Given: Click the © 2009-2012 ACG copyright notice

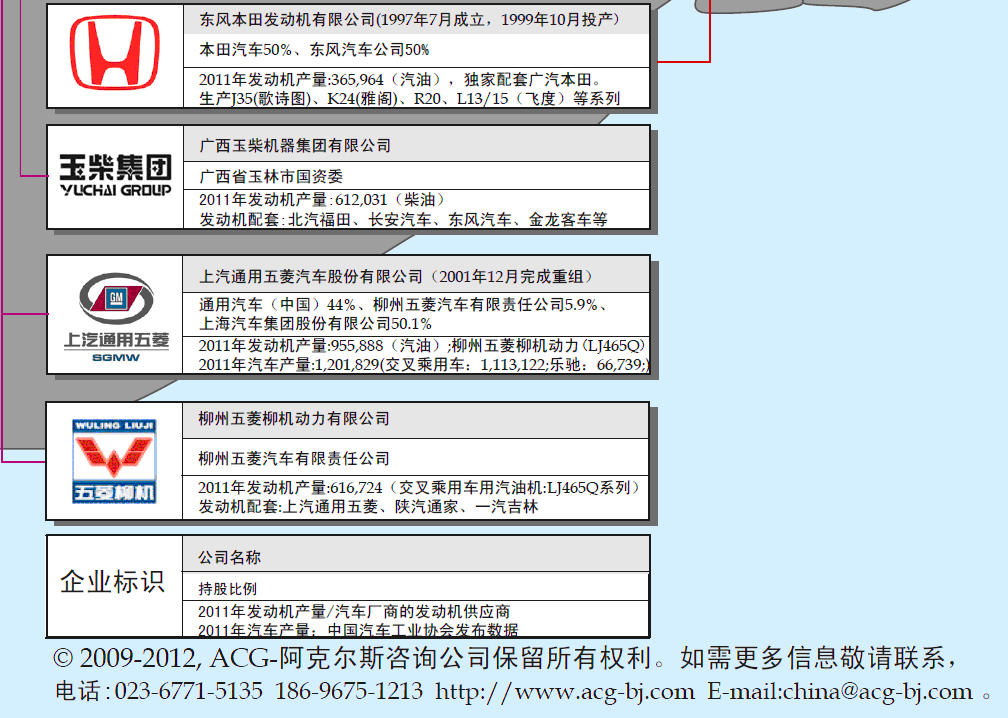Looking at the screenshot, I should point(505,658).
